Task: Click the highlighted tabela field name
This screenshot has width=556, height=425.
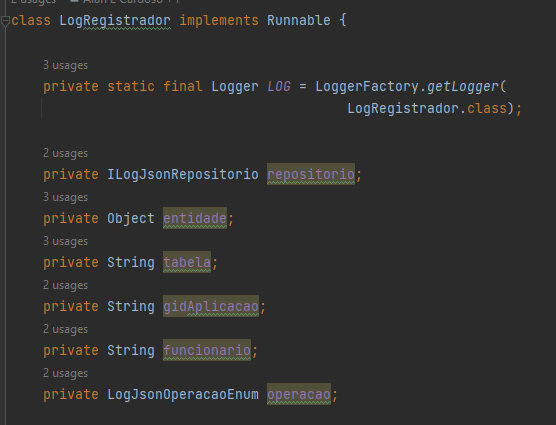Action: pos(187,262)
